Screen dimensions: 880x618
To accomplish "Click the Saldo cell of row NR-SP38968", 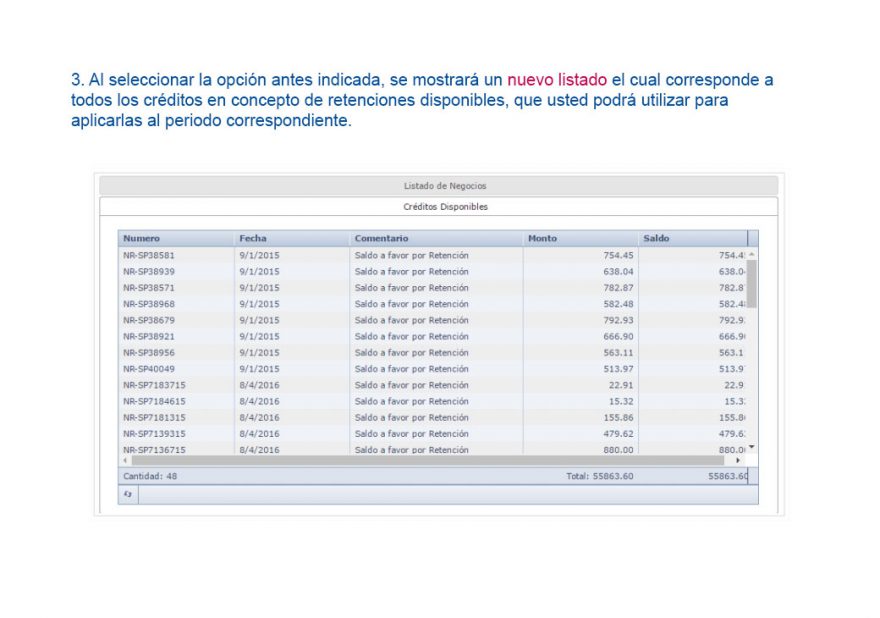I will [x=693, y=304].
